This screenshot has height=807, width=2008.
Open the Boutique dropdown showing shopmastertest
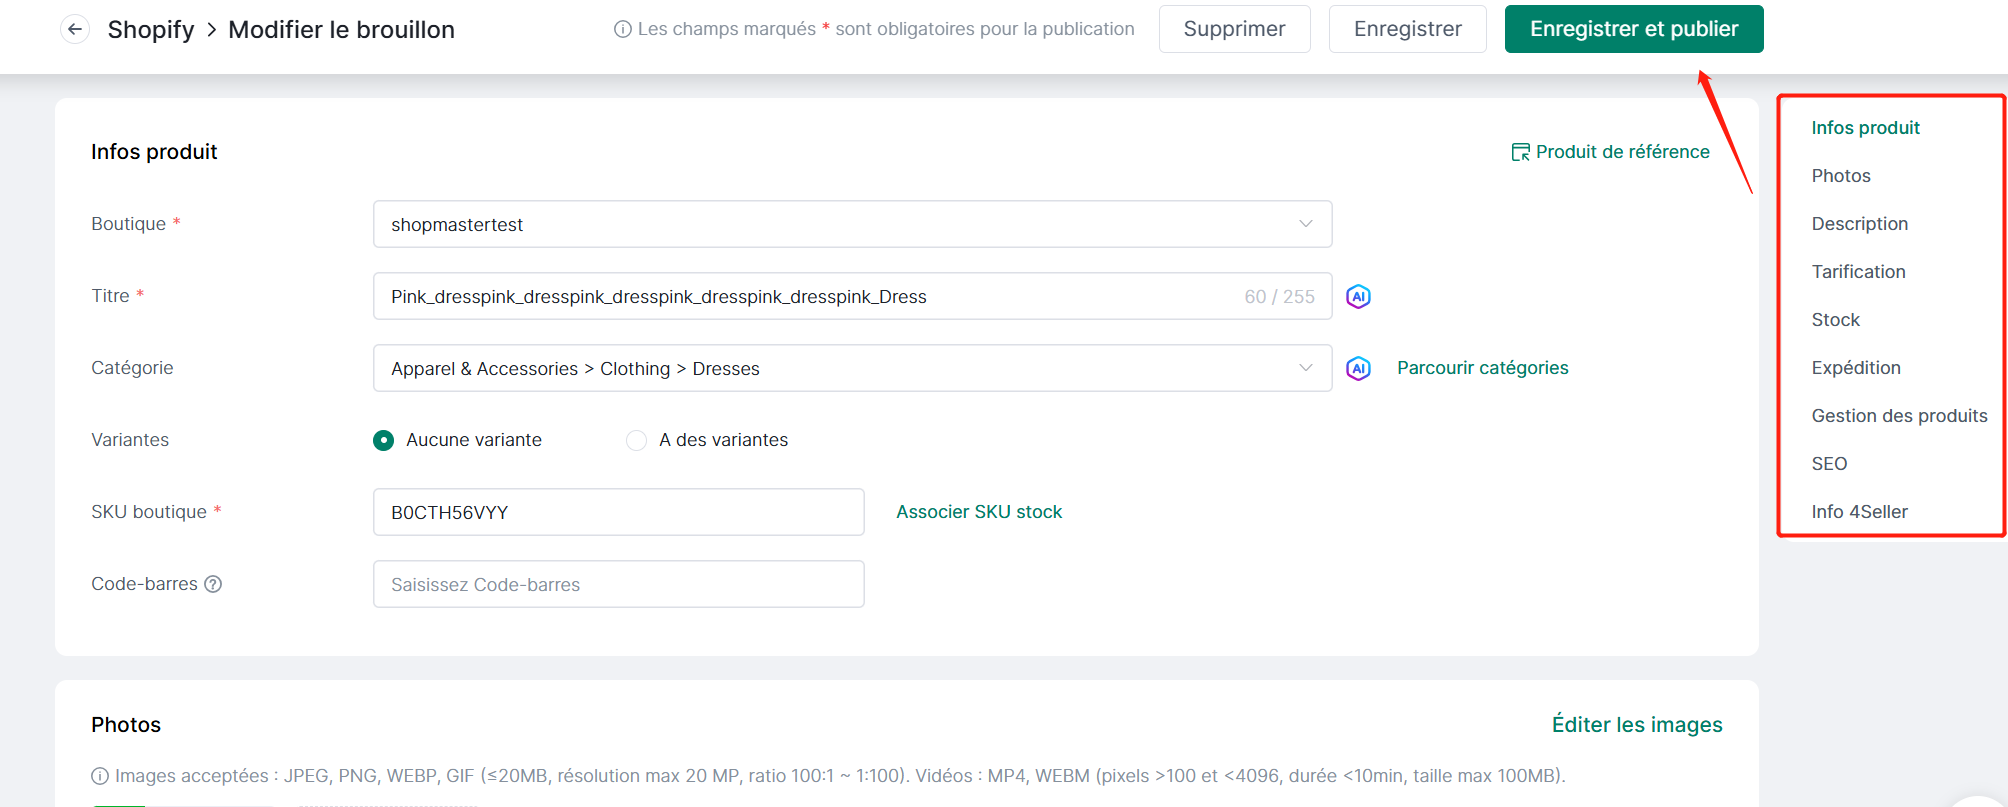pyautogui.click(x=852, y=224)
